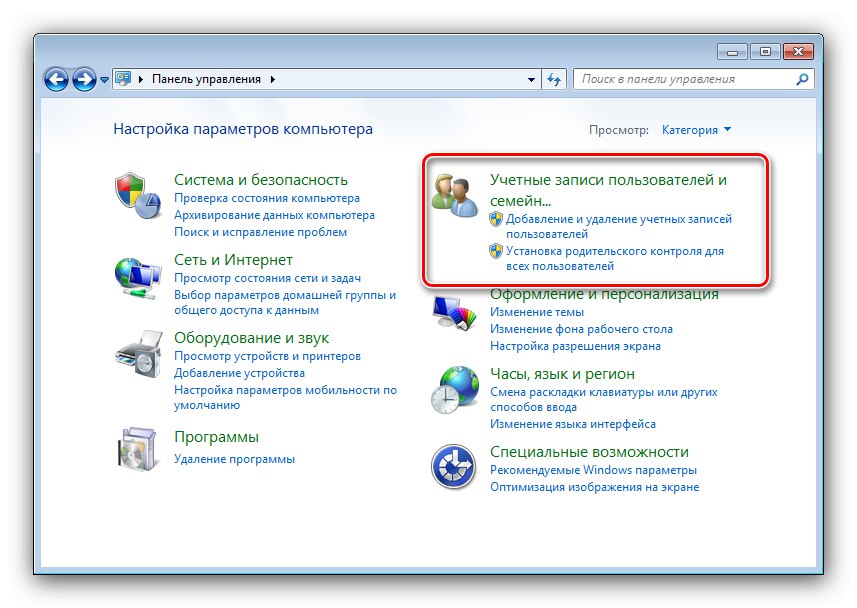Click the Панель управления breadcrumb item
The image size is (857, 608).
(x=205, y=78)
